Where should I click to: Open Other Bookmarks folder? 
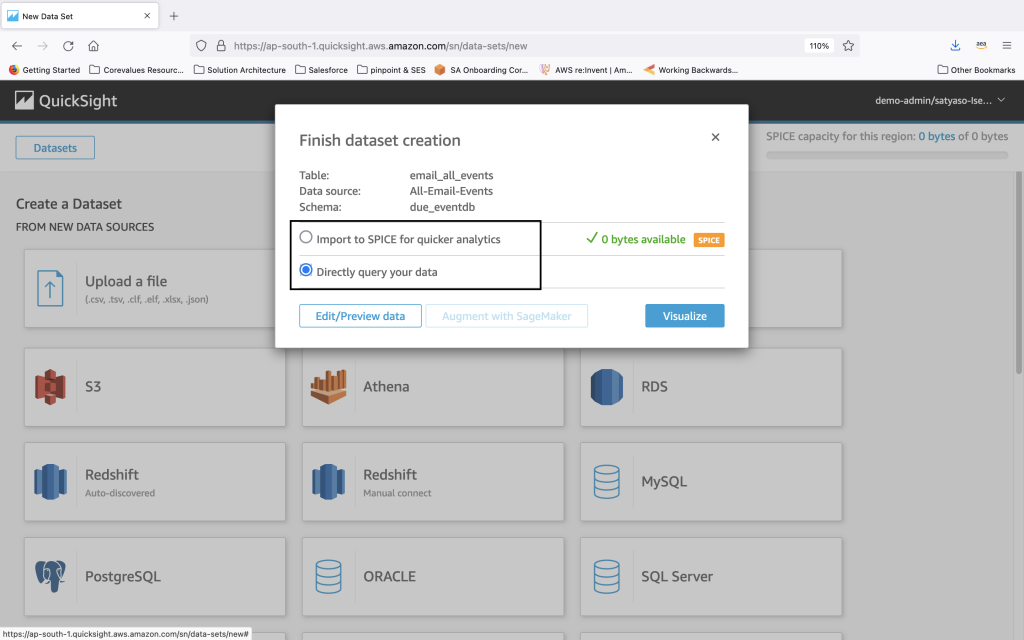[x=976, y=70]
